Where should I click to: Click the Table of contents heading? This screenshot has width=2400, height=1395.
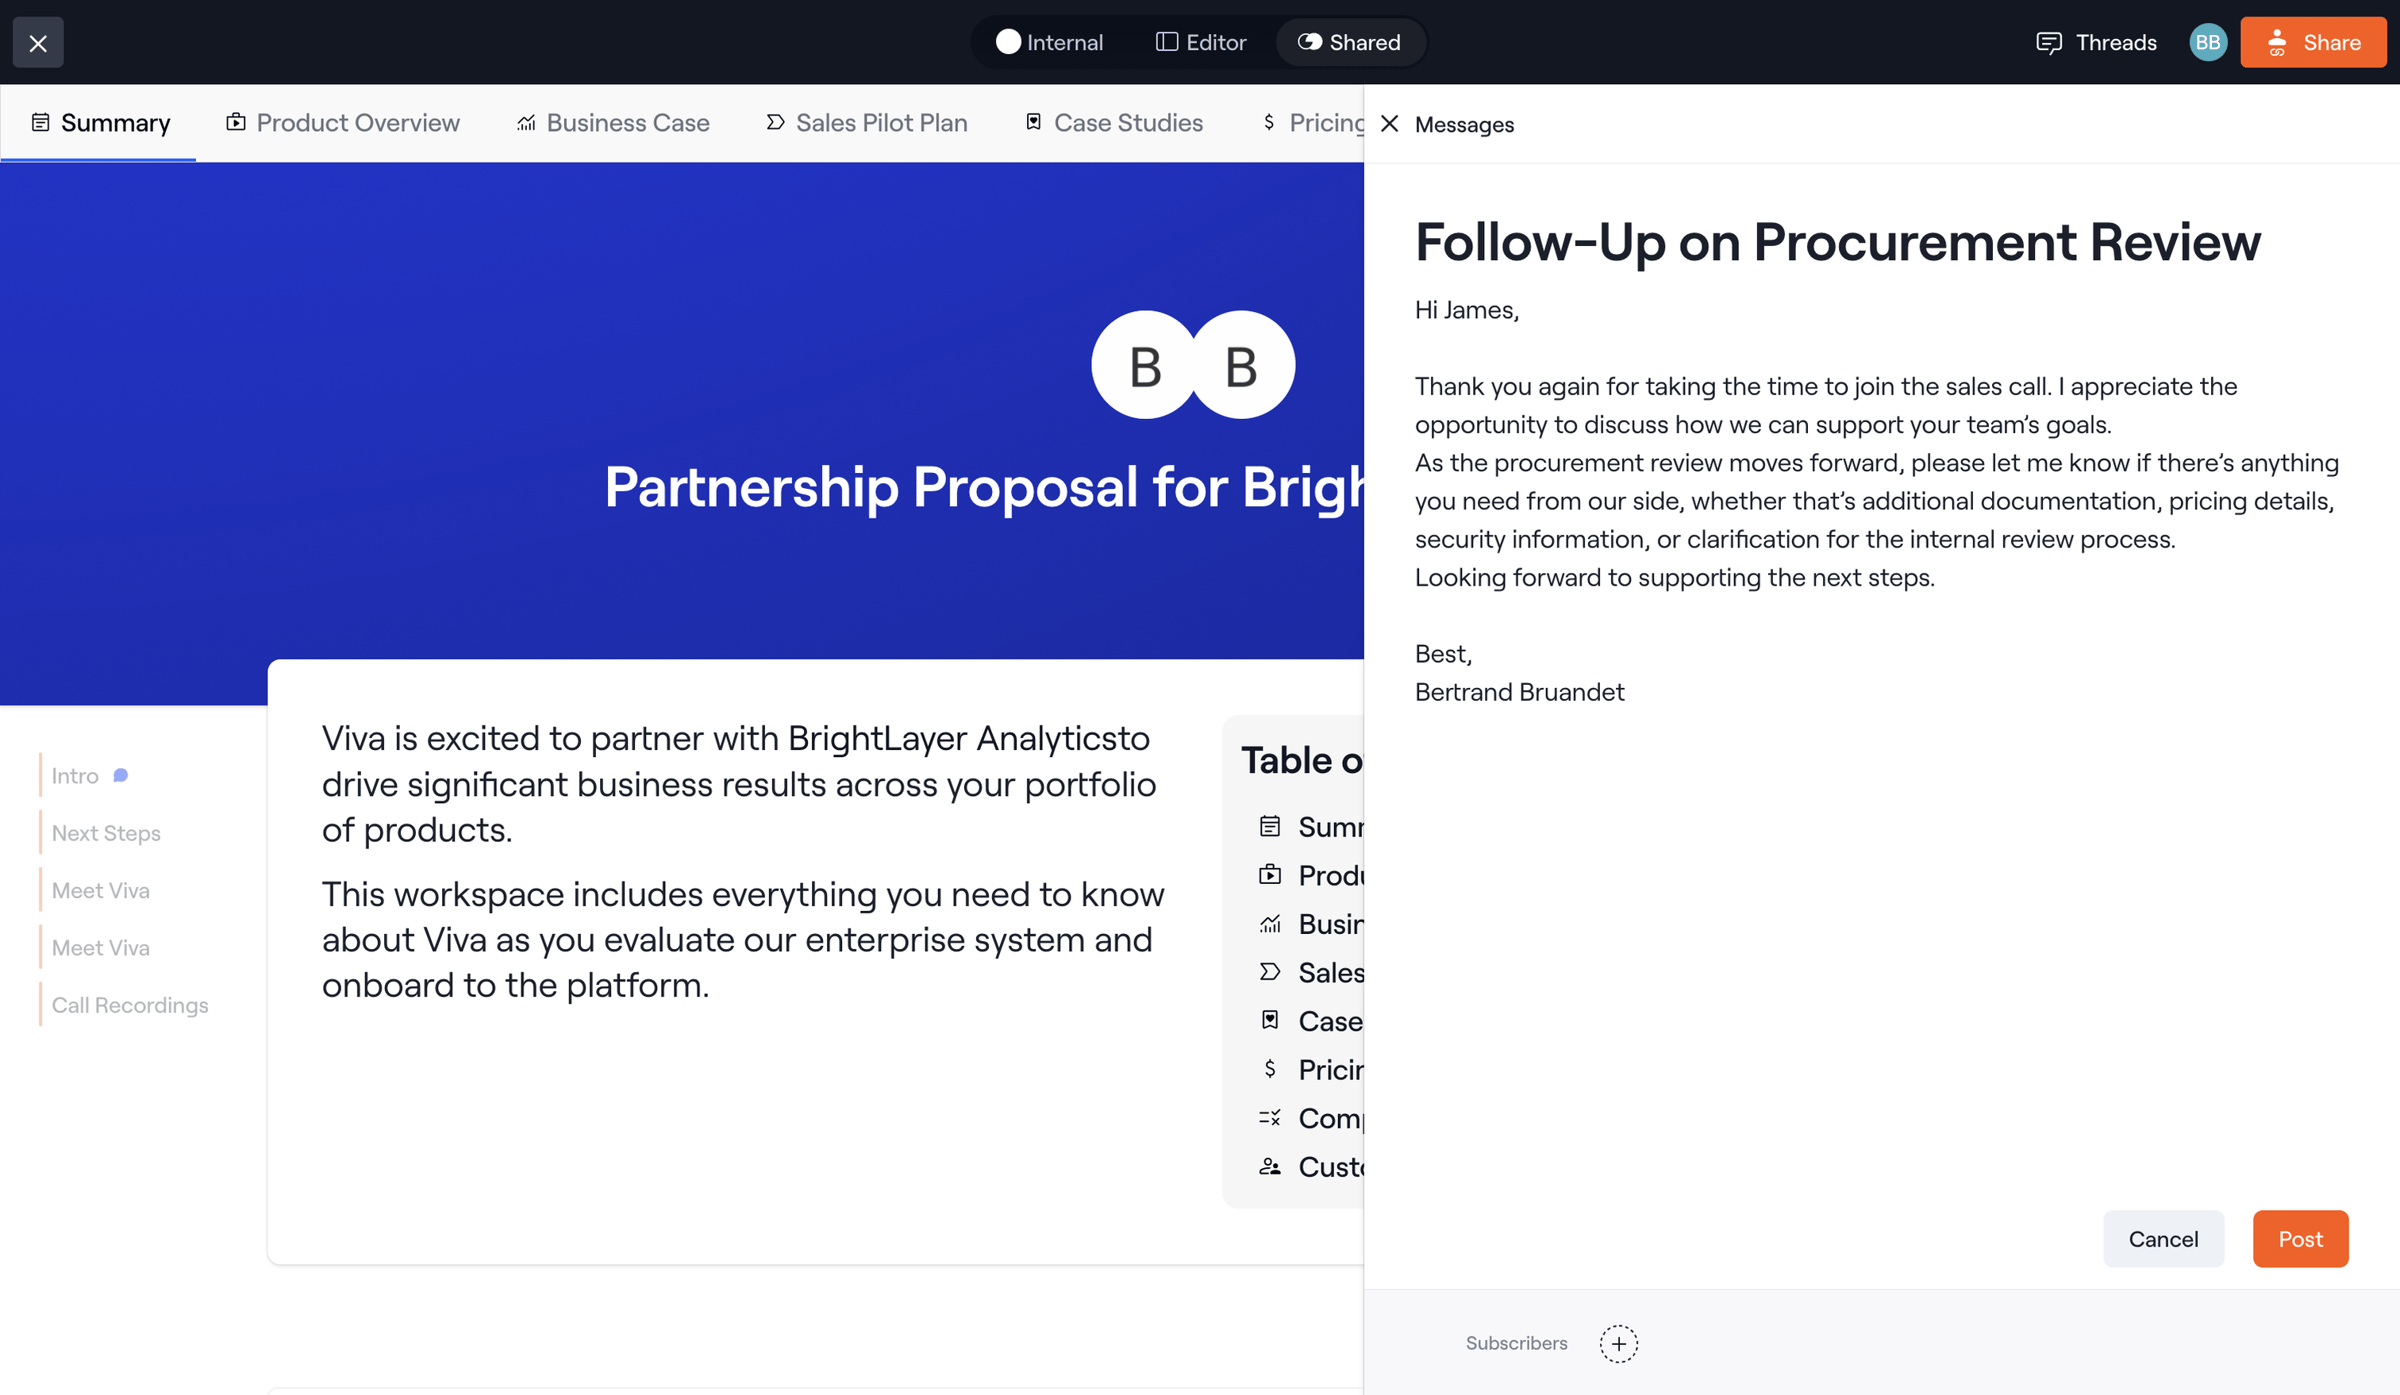tap(1302, 760)
